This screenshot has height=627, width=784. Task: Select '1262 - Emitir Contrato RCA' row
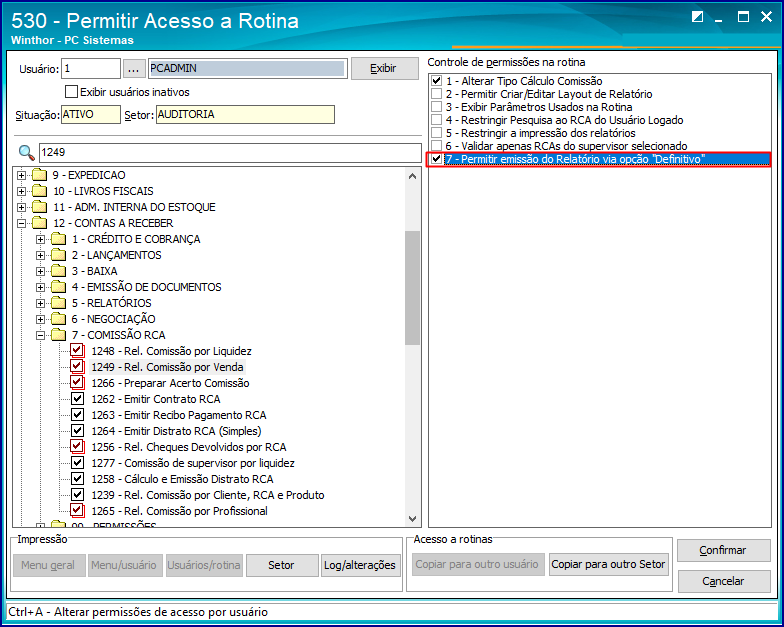pos(156,399)
